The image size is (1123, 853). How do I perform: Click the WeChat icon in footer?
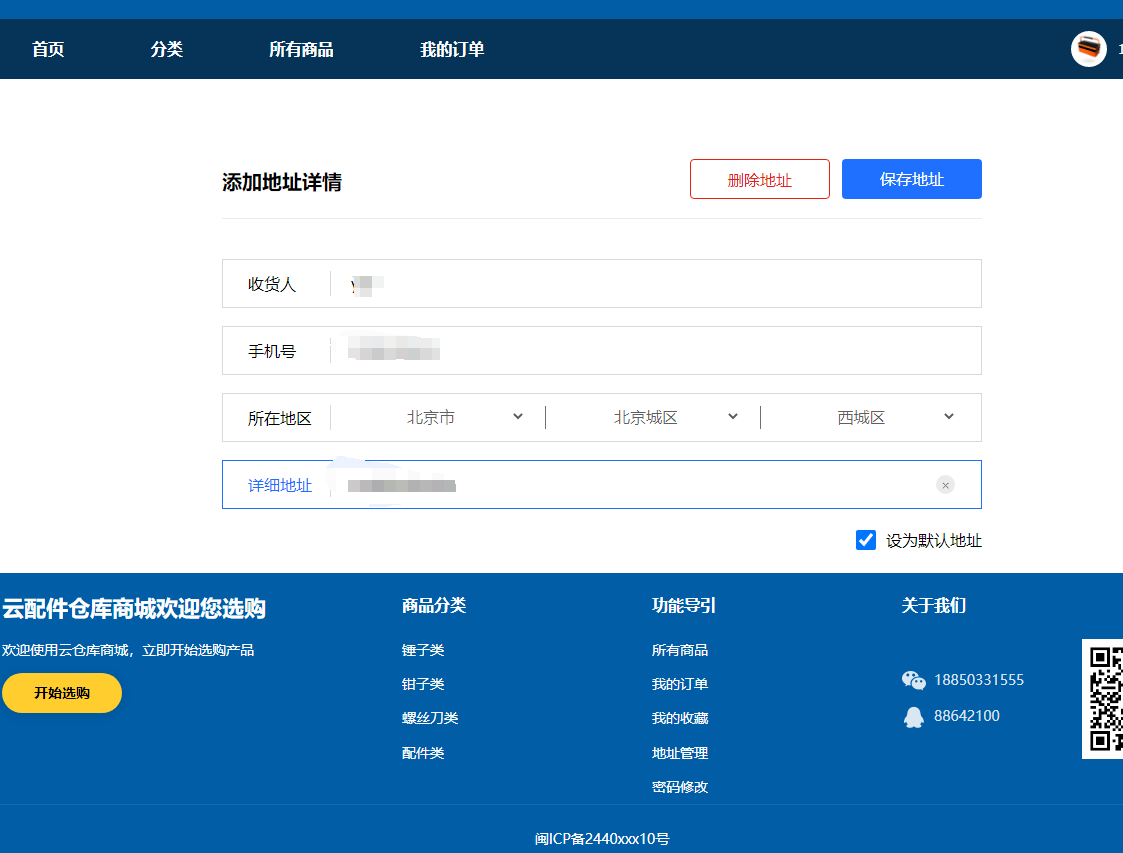point(913,681)
